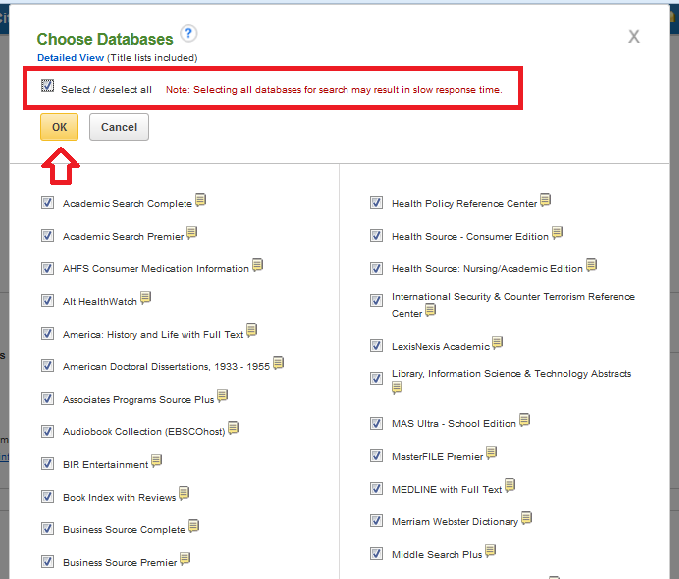Viewport: 679px width, 579px height.
Task: Close the Choose Databases dialog with X
Action: (634, 37)
